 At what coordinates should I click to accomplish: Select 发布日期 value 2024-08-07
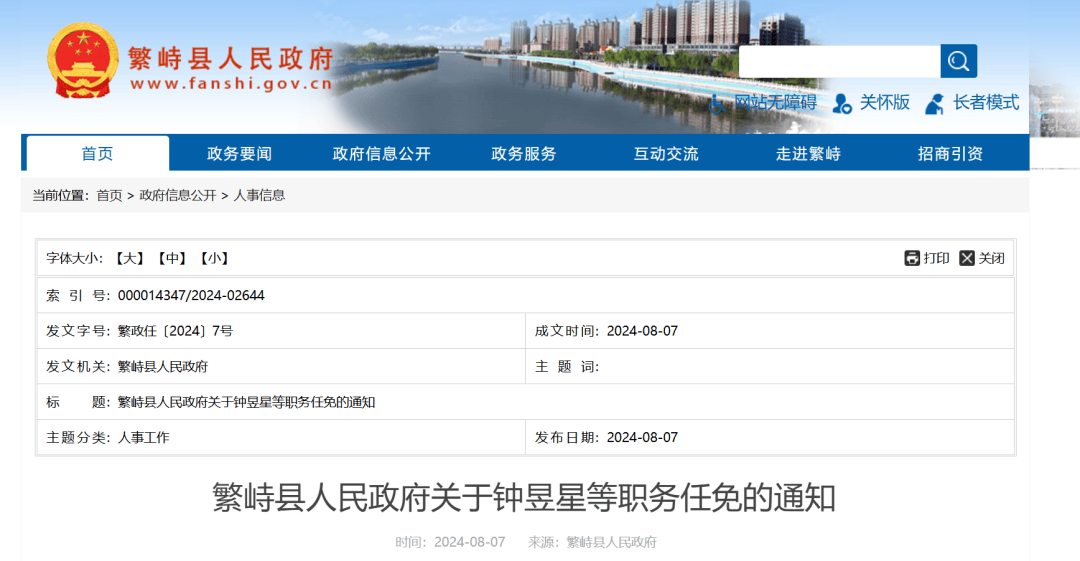pos(642,438)
